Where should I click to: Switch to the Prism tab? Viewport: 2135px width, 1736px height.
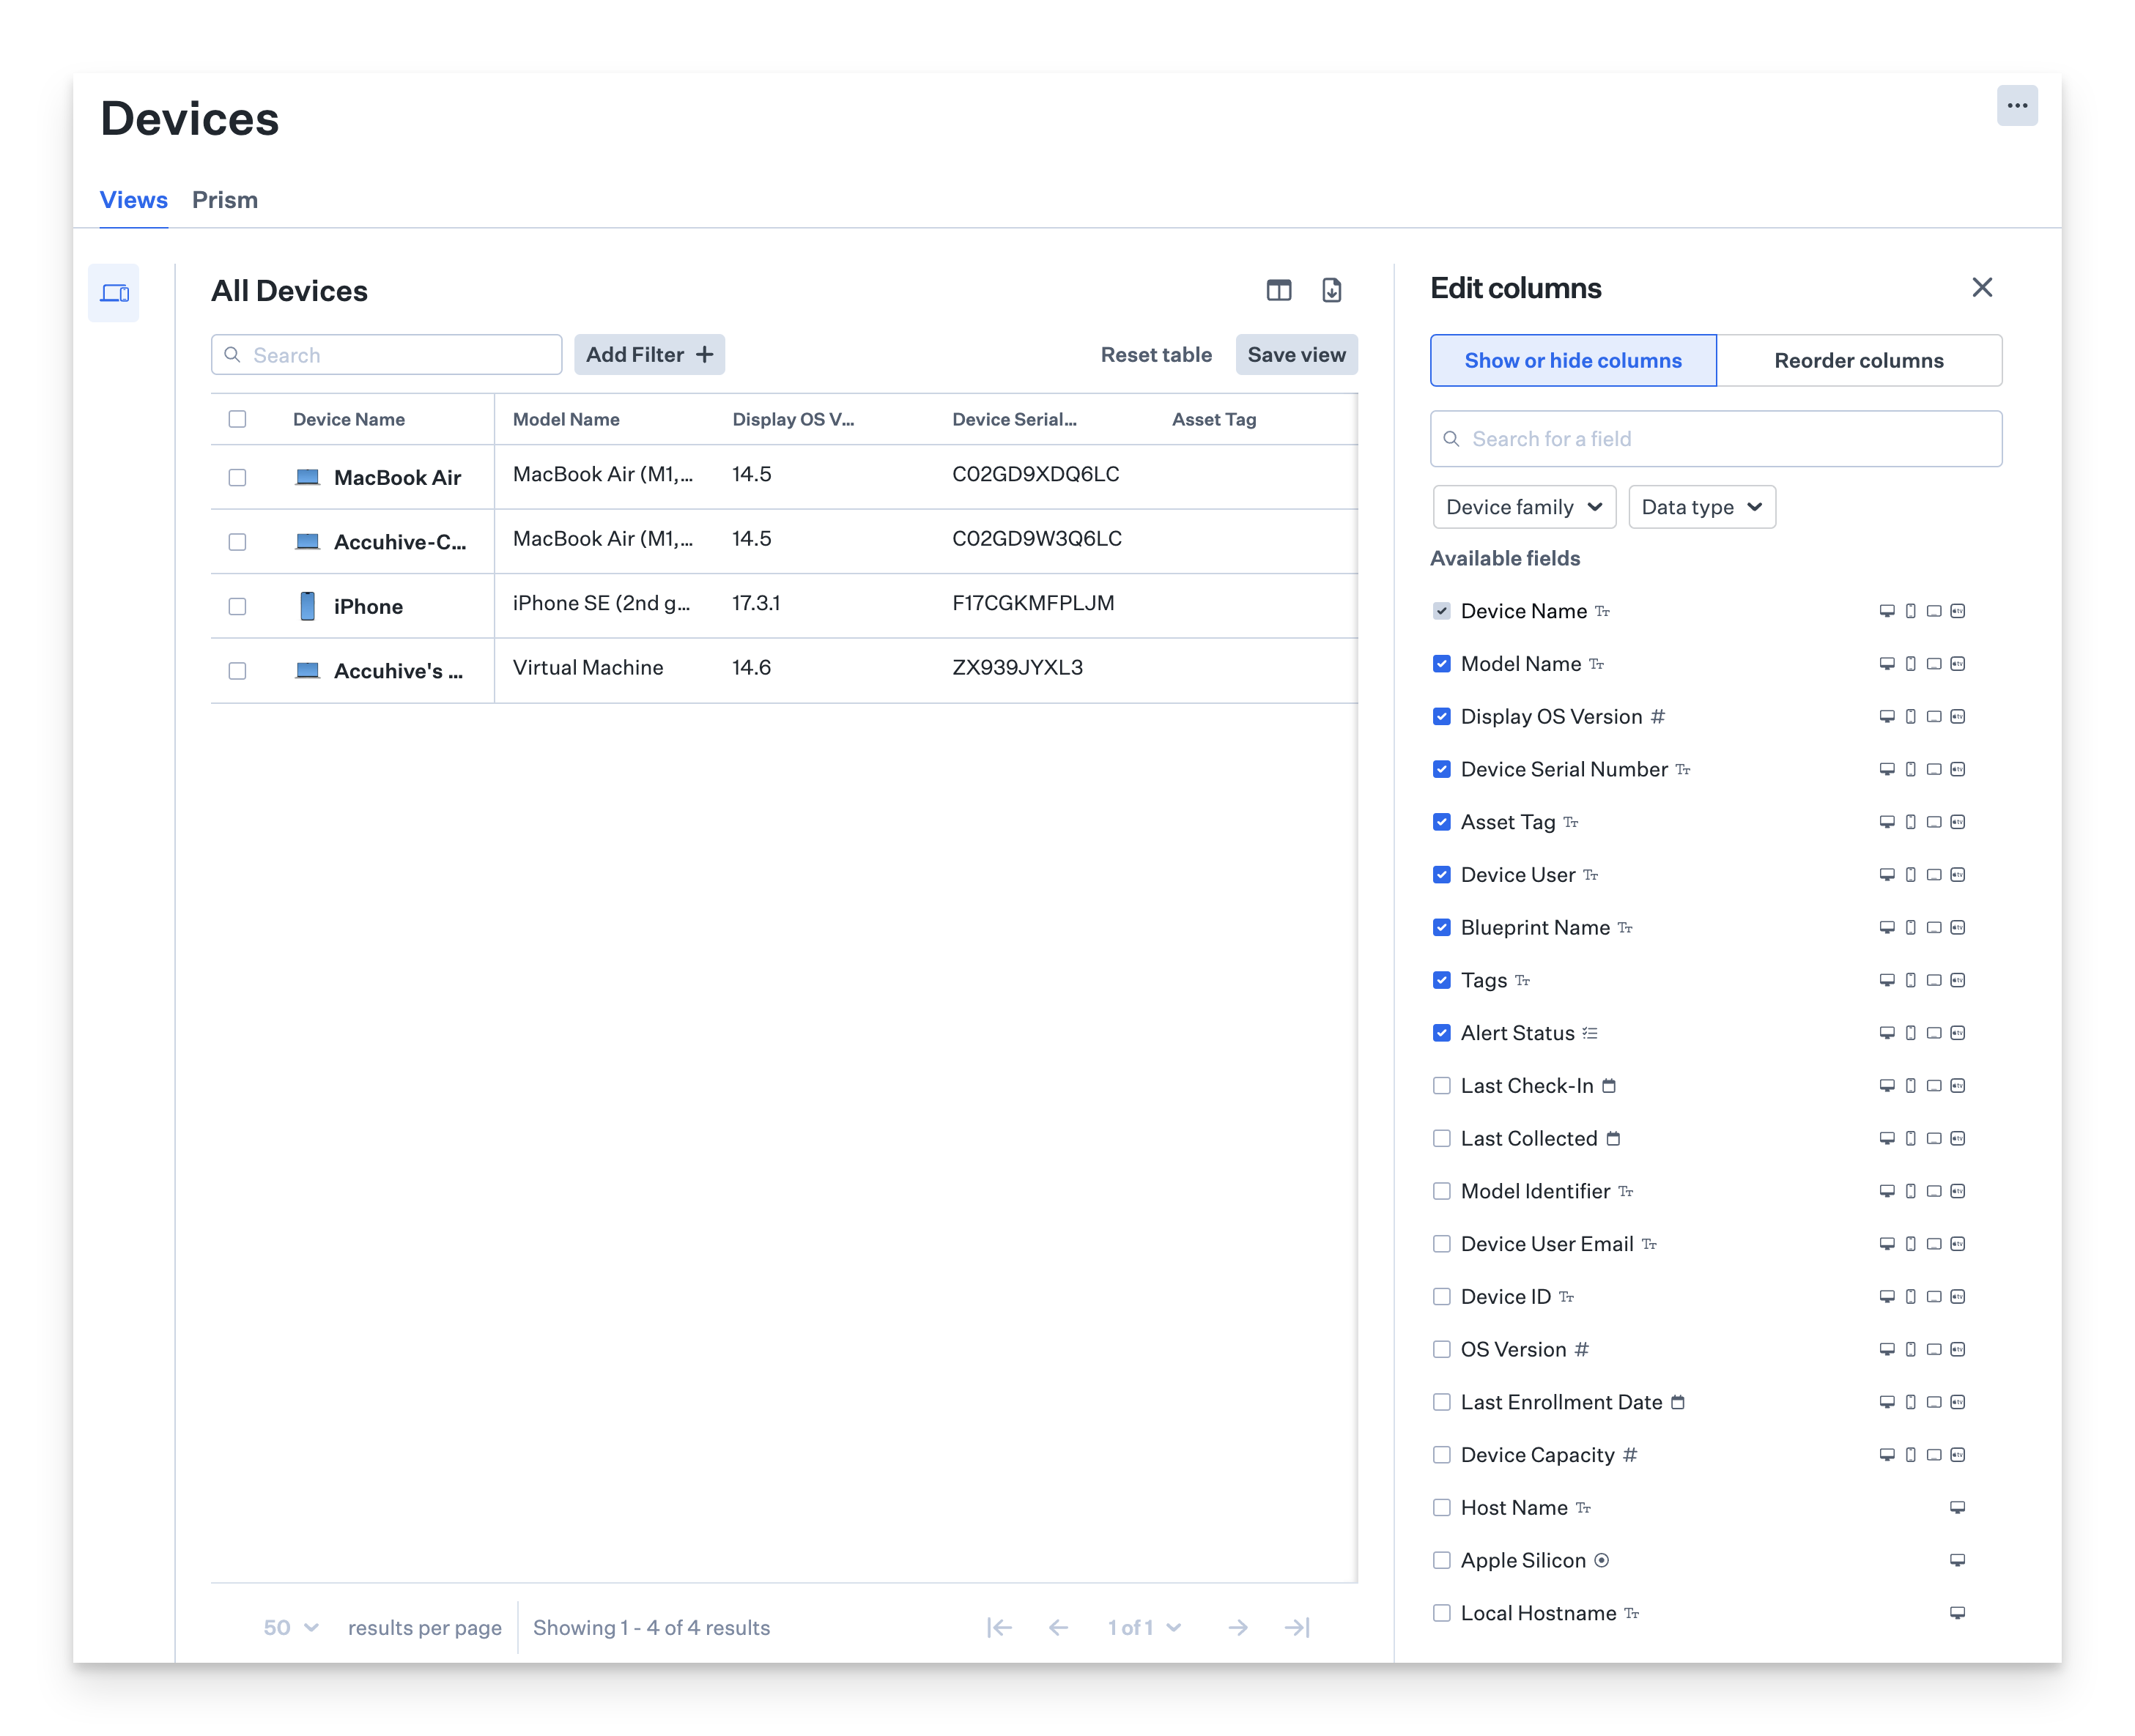225,200
